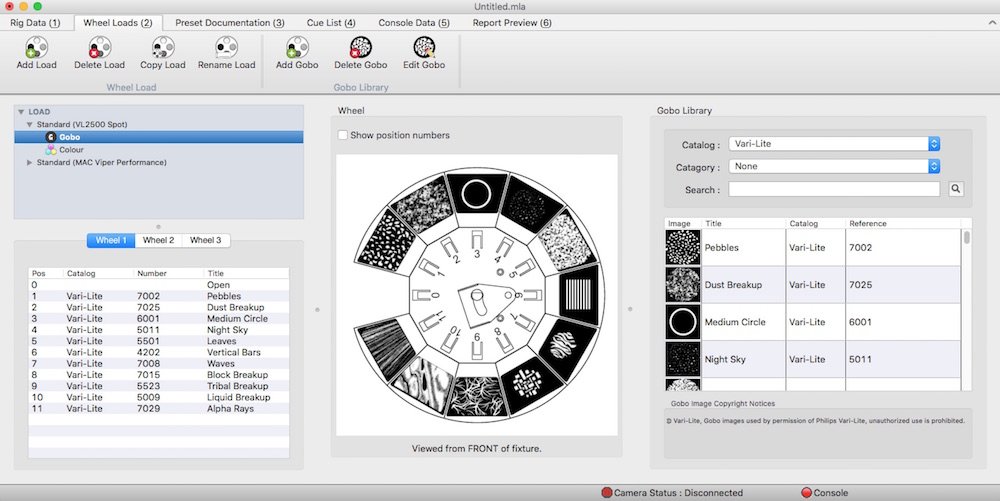Click the Rename Load icon
The width and height of the screenshot is (1000, 501).
tap(225, 51)
